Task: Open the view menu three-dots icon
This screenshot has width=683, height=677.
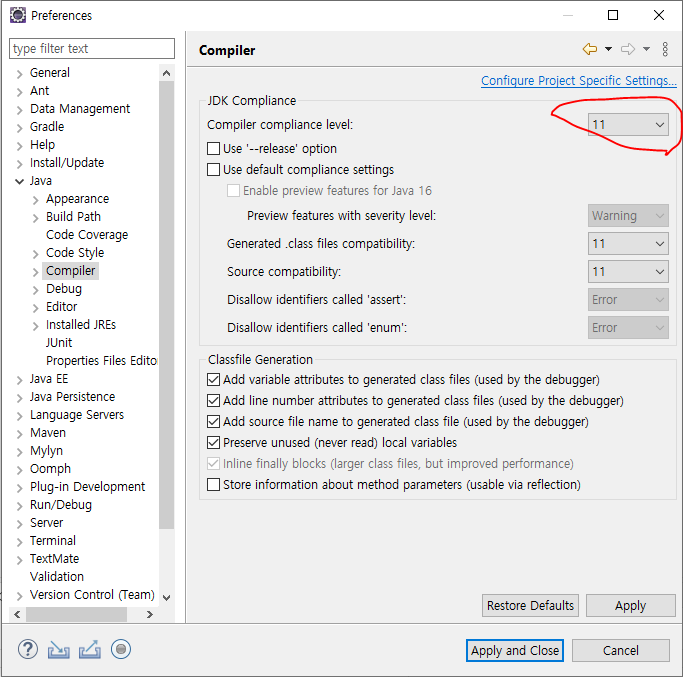Action: pos(665,49)
